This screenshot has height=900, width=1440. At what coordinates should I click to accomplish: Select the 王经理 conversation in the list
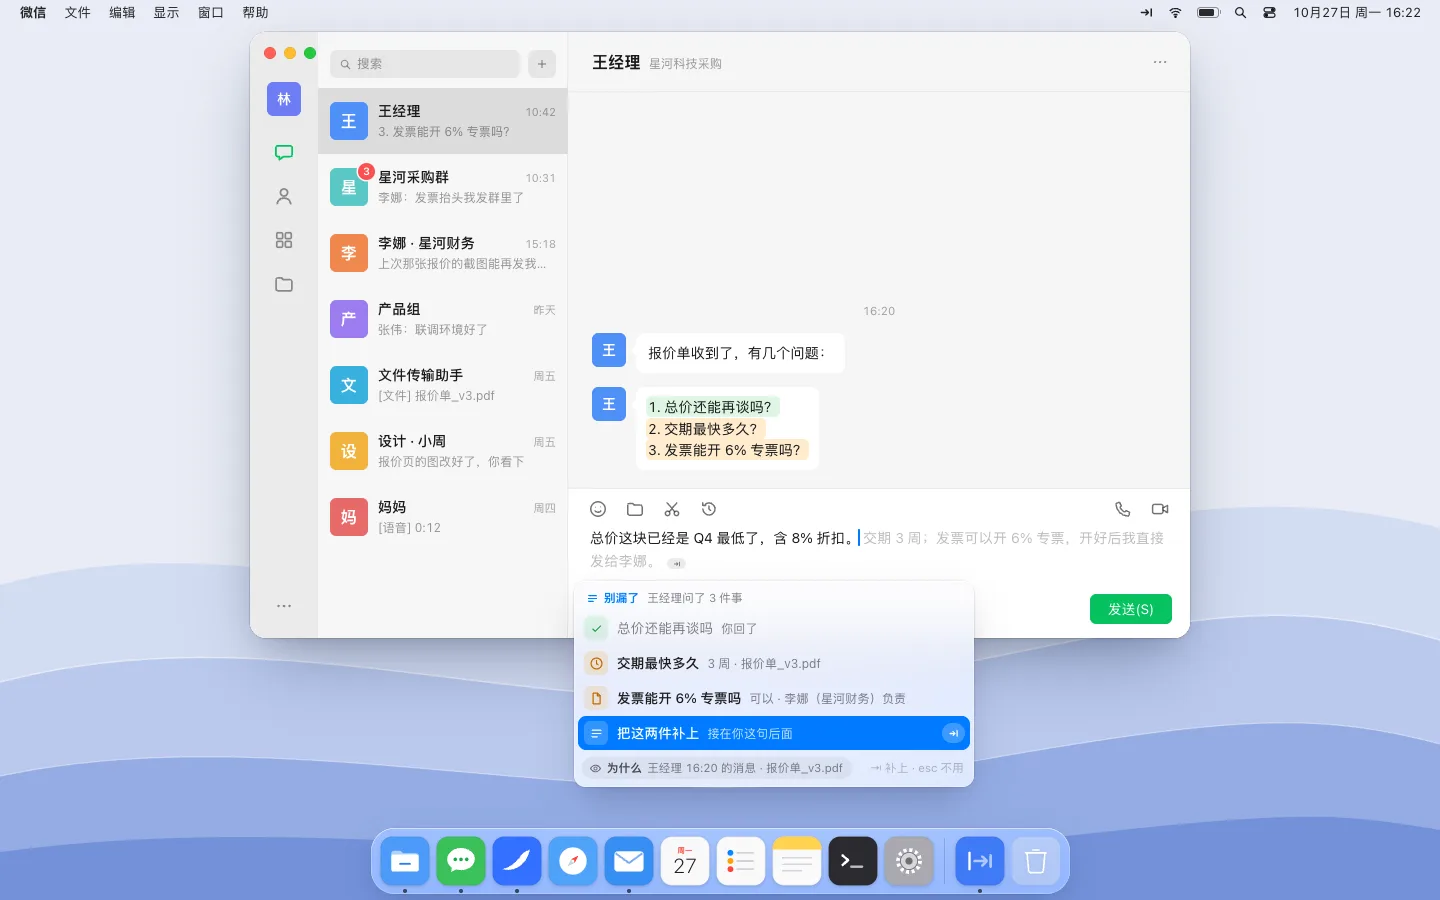[x=443, y=121]
